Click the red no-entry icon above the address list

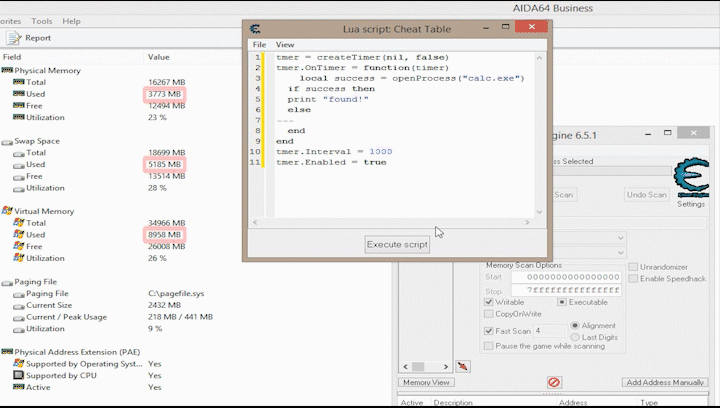[x=554, y=382]
